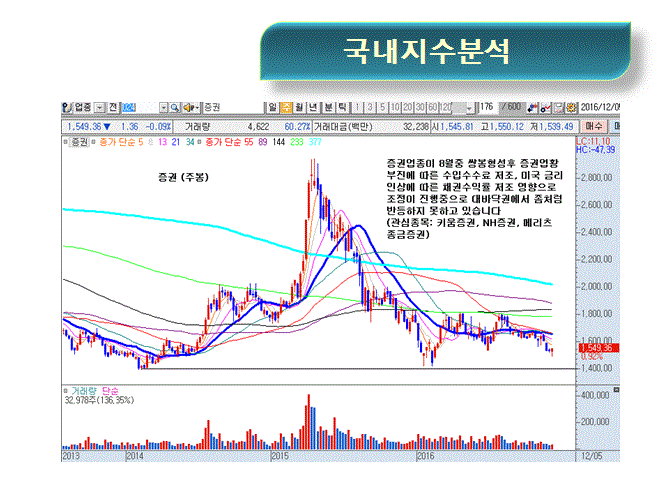The height and width of the screenshot is (498, 668).
Task: Click the green 233 moving average label
Action: click(297, 142)
